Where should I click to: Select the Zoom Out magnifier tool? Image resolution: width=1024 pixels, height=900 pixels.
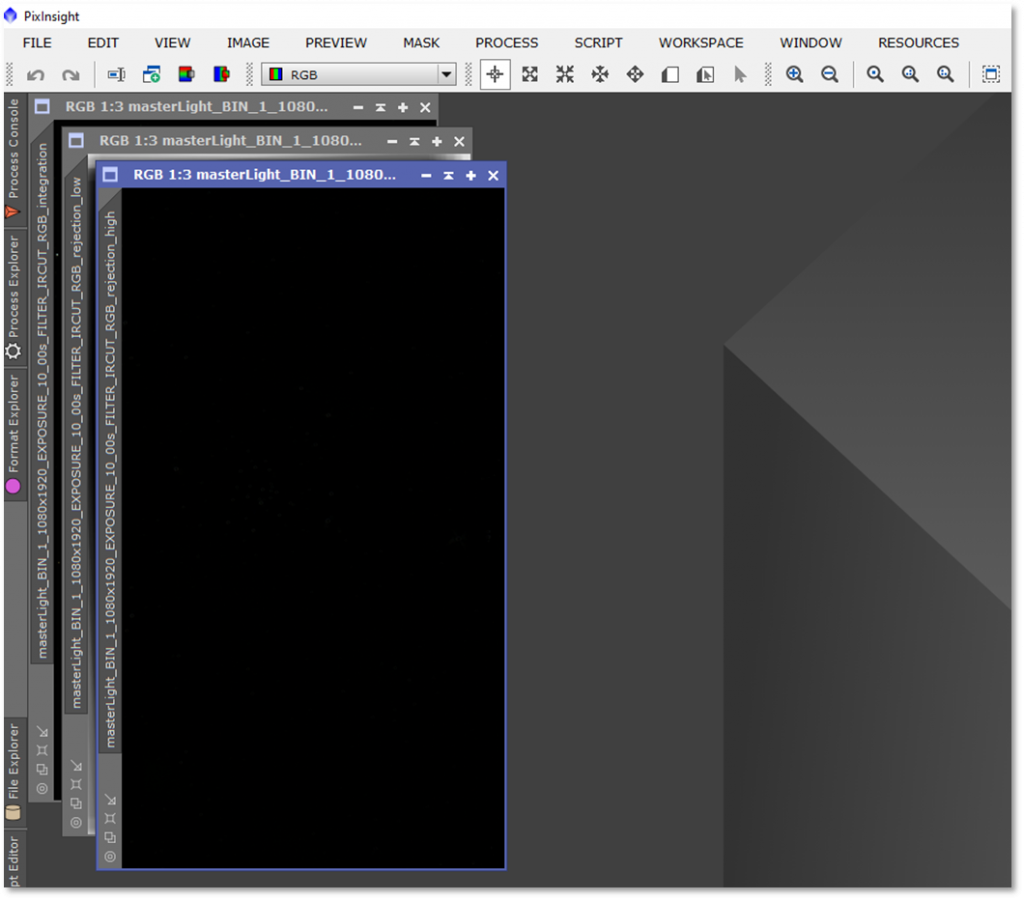point(829,75)
